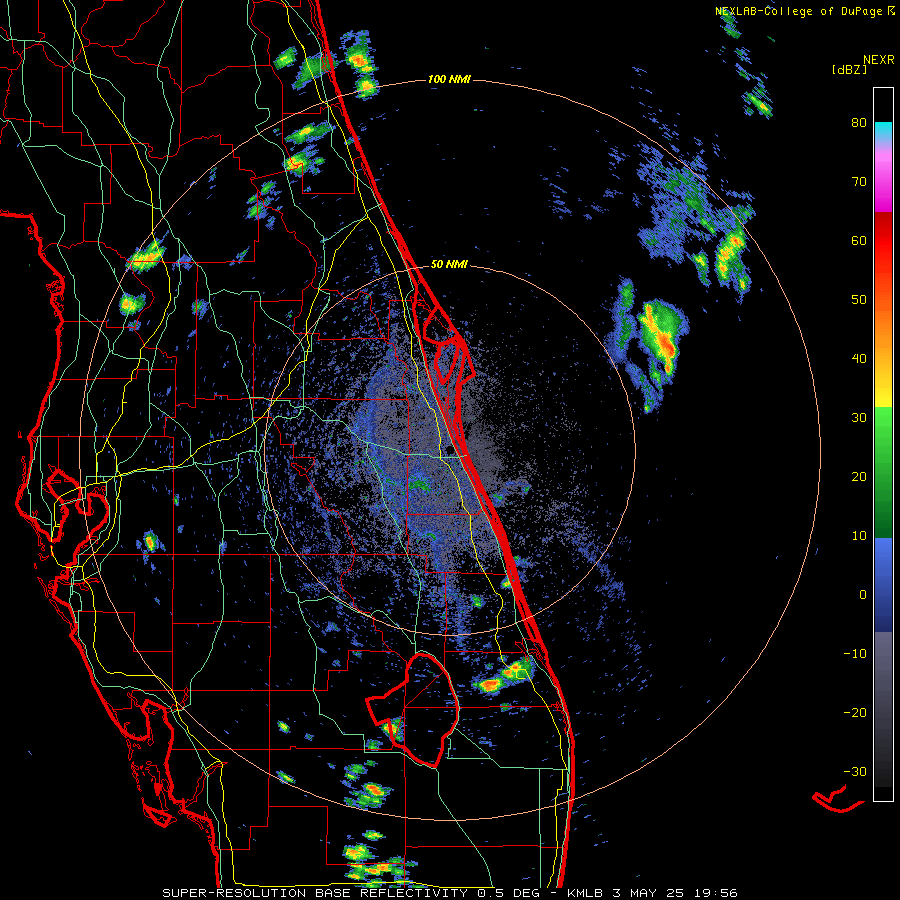Click the 10 dBZ legend value

point(859,536)
